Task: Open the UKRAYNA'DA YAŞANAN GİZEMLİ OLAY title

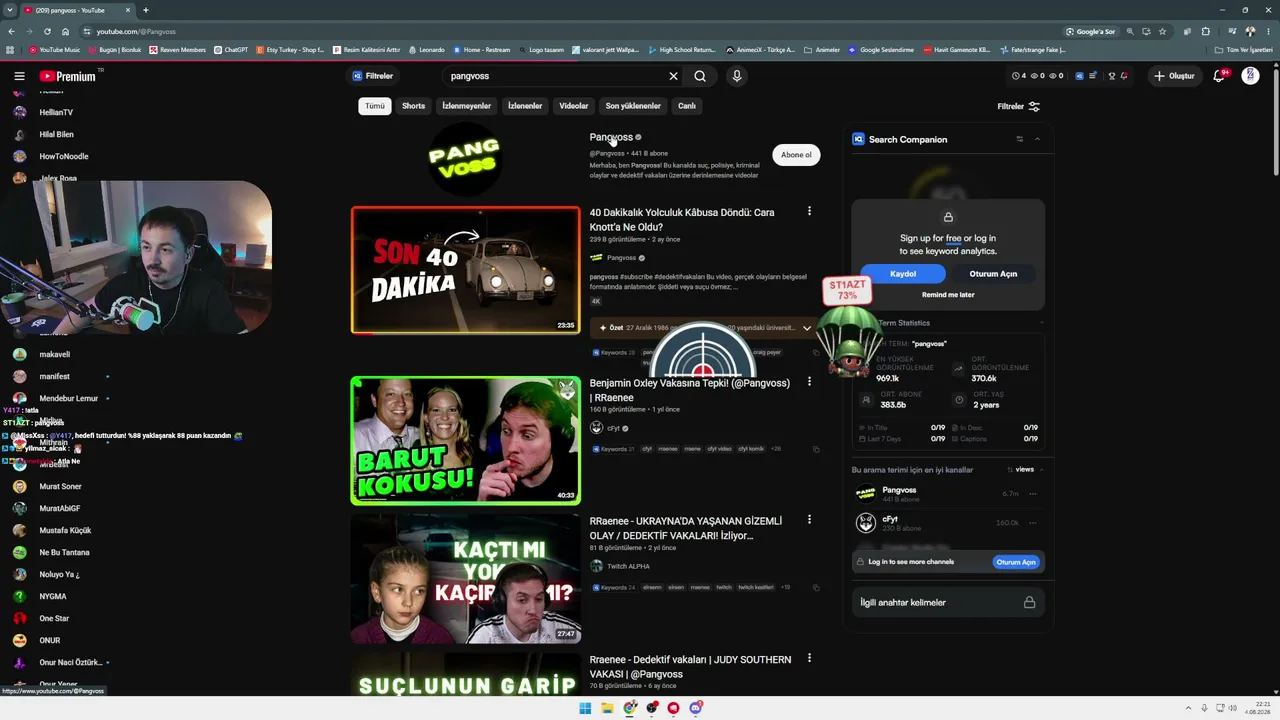Action: click(686, 528)
